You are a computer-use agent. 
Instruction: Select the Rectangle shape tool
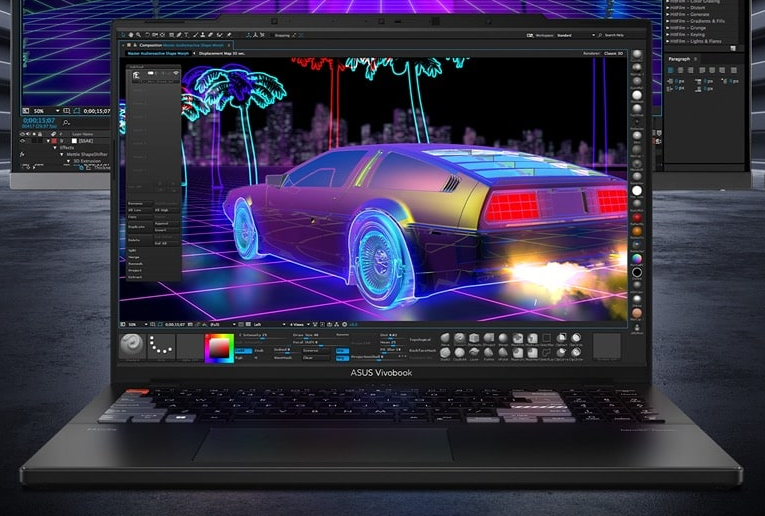[171, 35]
